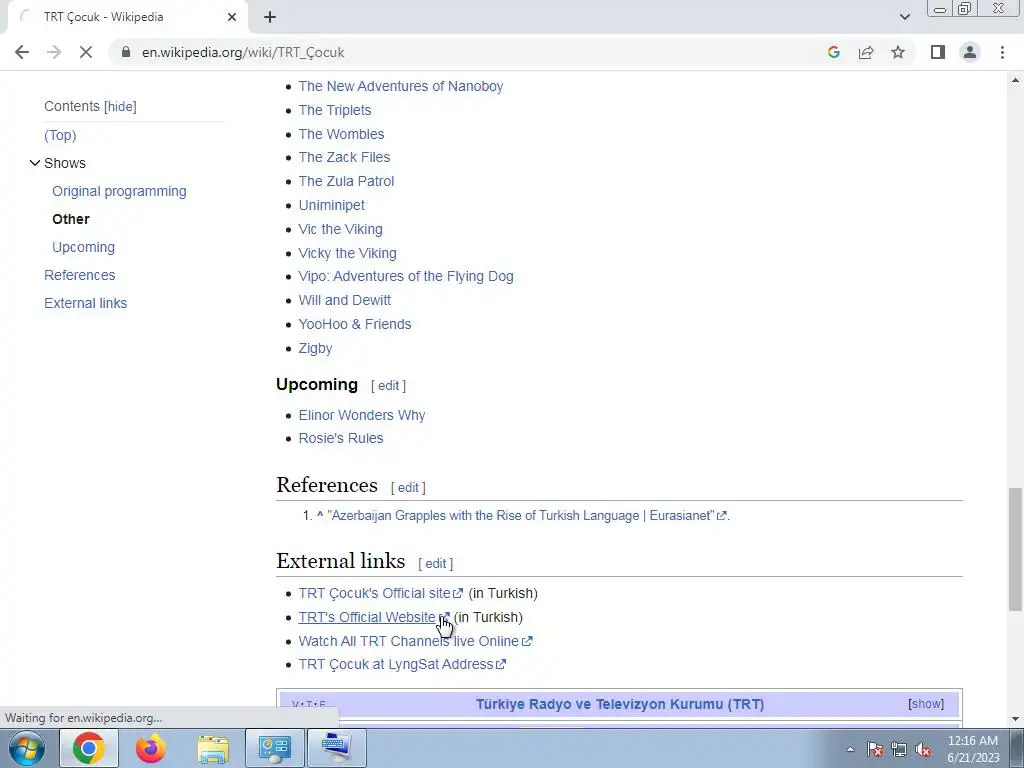The image size is (1024, 768).
Task: Show the TRT navbox contents
Action: (x=926, y=704)
